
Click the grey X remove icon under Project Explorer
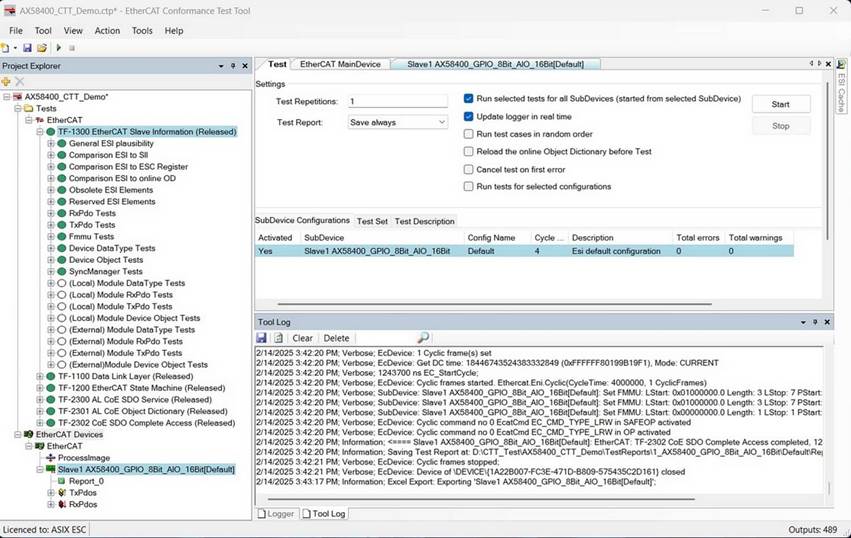pyautogui.click(x=20, y=81)
